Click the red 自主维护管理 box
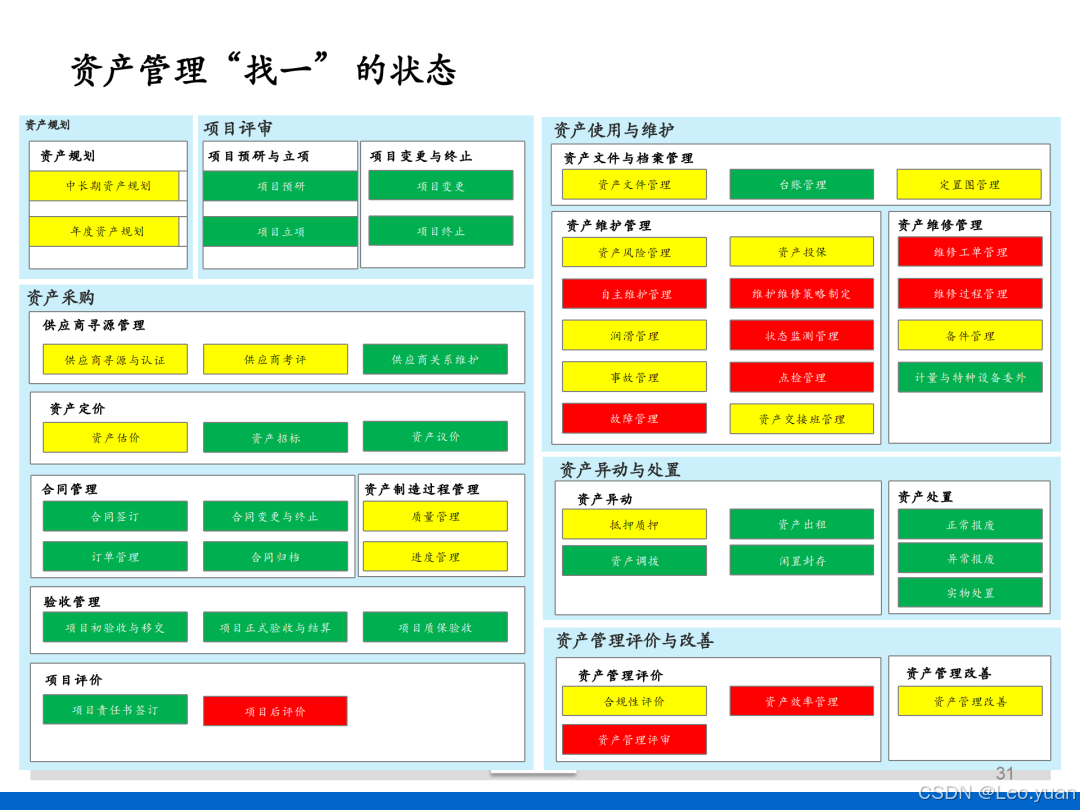 (634, 294)
